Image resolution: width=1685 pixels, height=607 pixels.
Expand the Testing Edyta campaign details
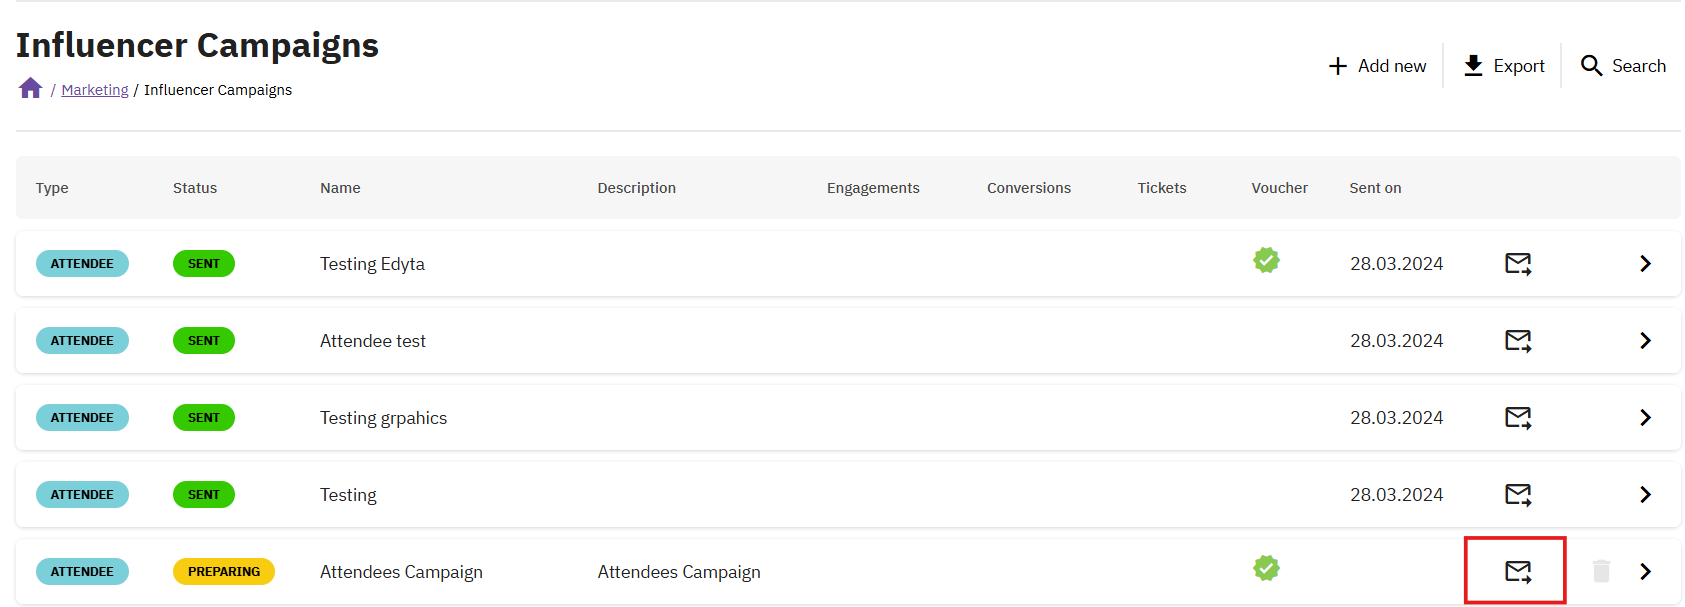click(1645, 264)
